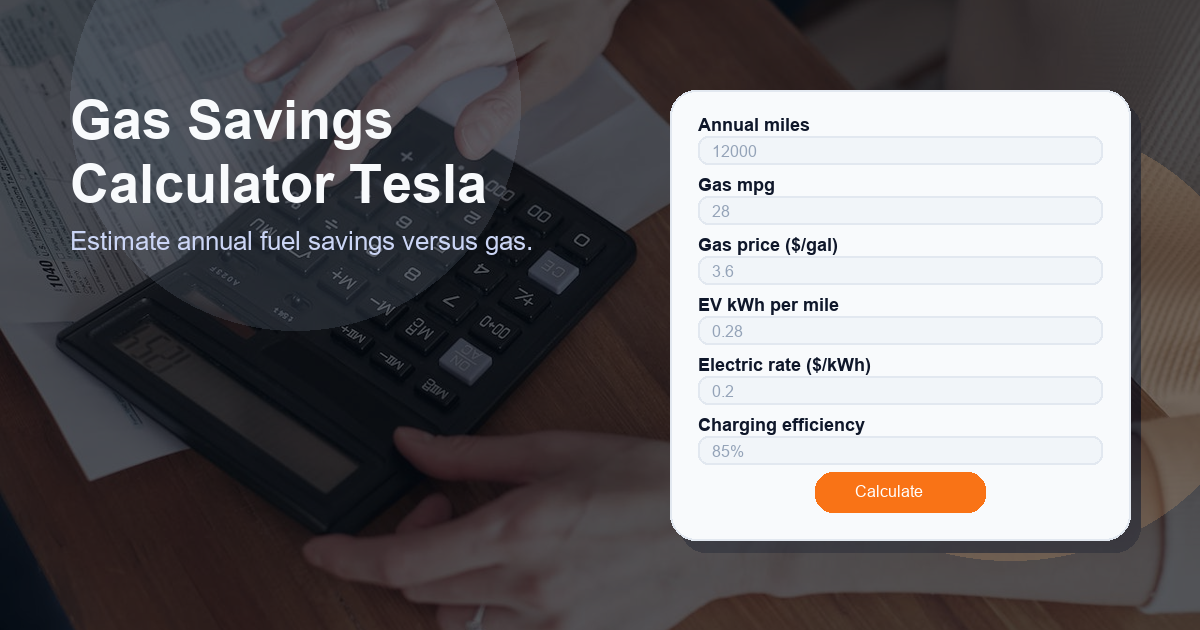Screen dimensions: 1200x630
Task: Click the Annual miles input field
Action: pos(900,150)
